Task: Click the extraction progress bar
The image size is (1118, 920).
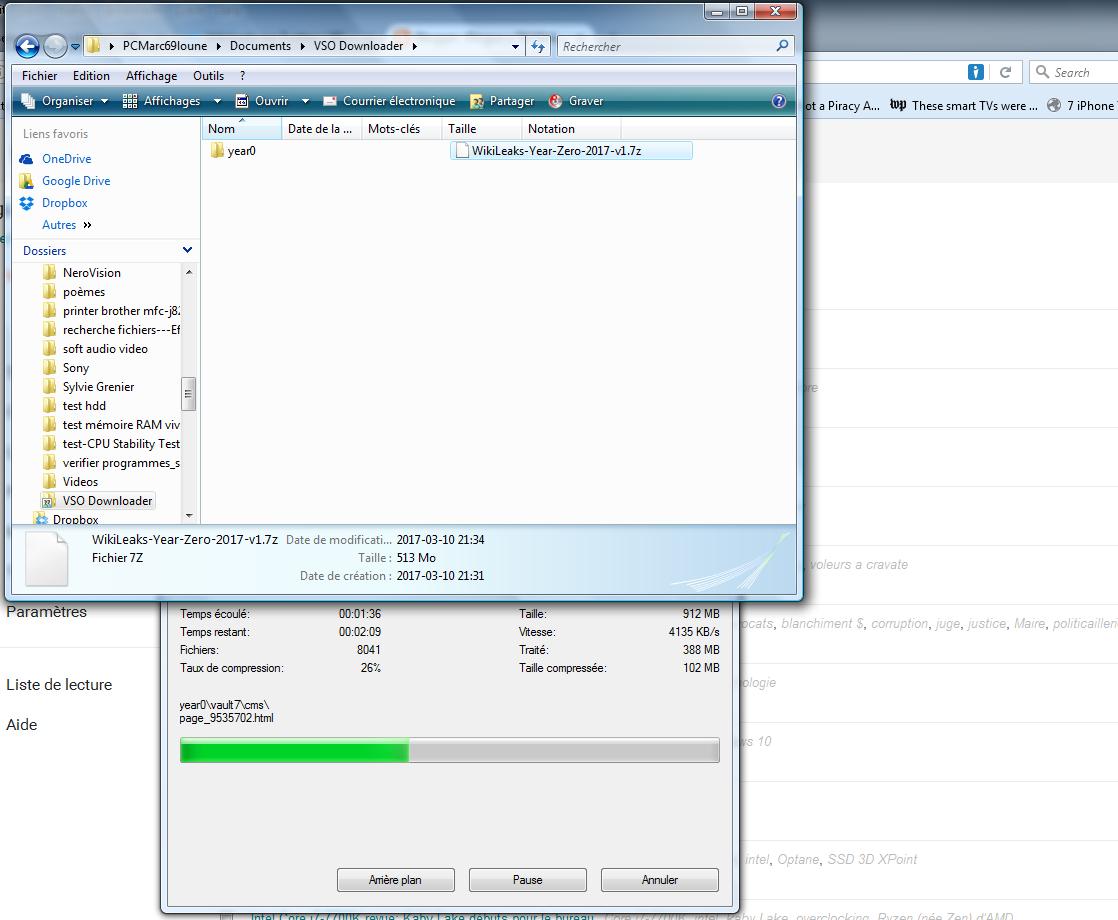Action: (449, 750)
